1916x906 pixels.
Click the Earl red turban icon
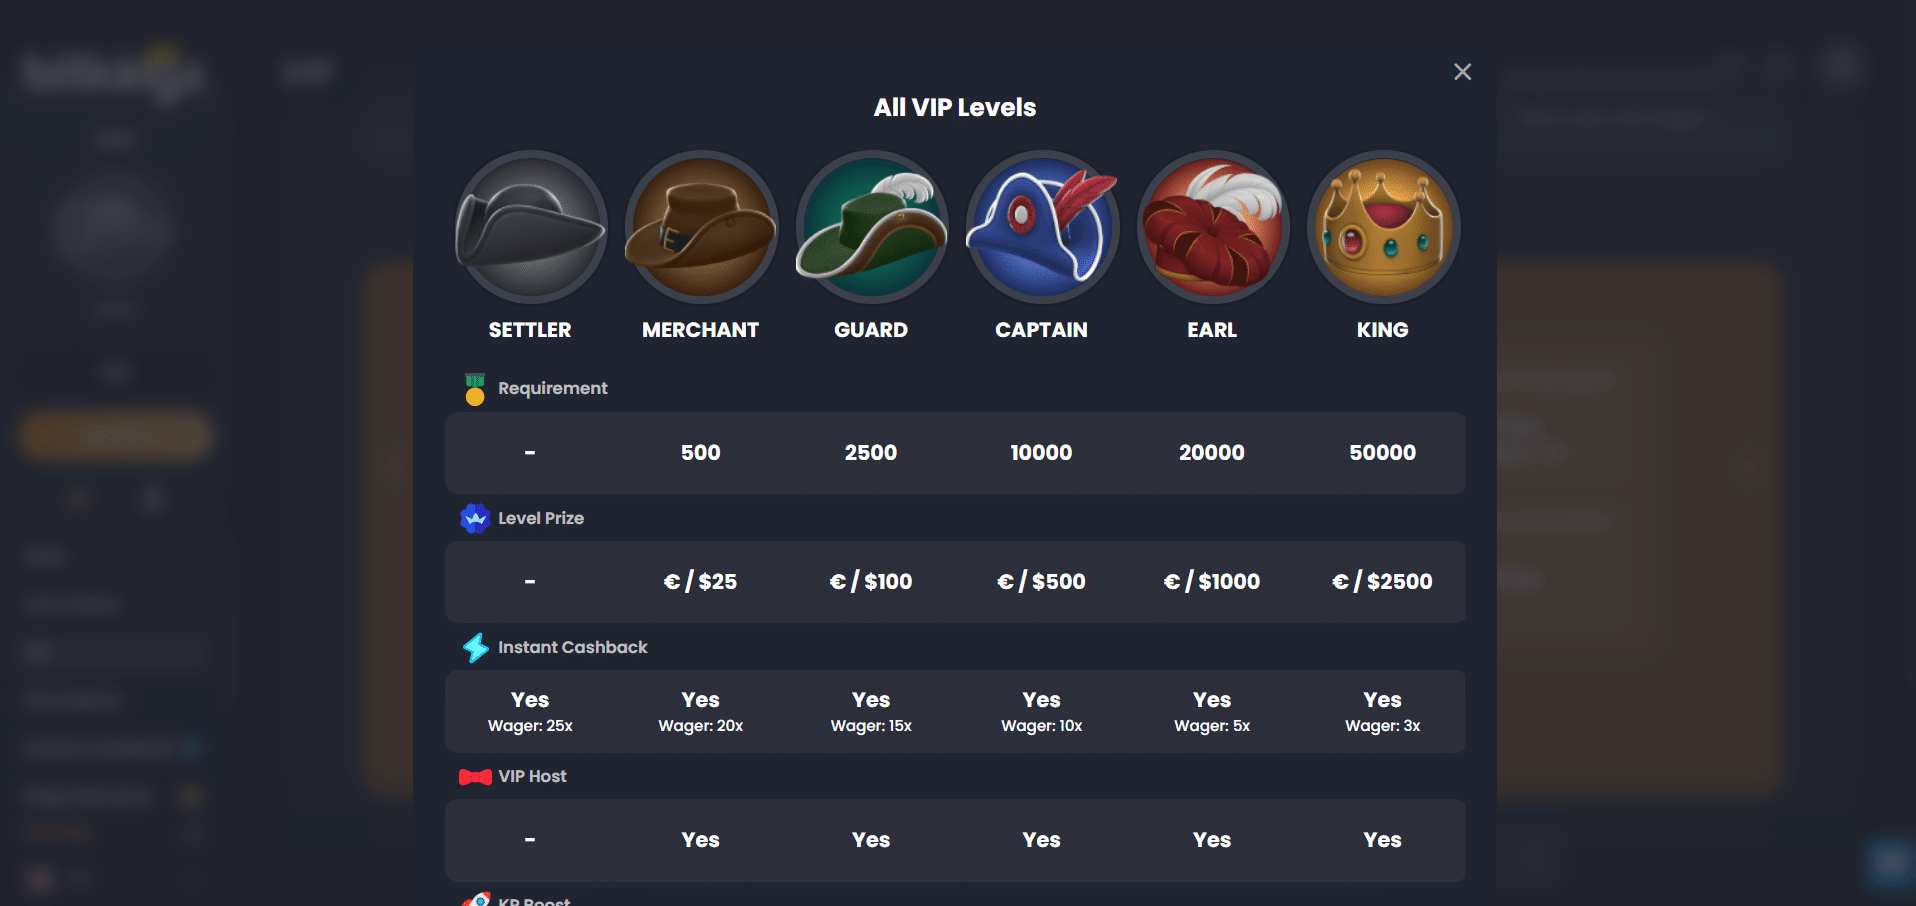[1212, 227]
